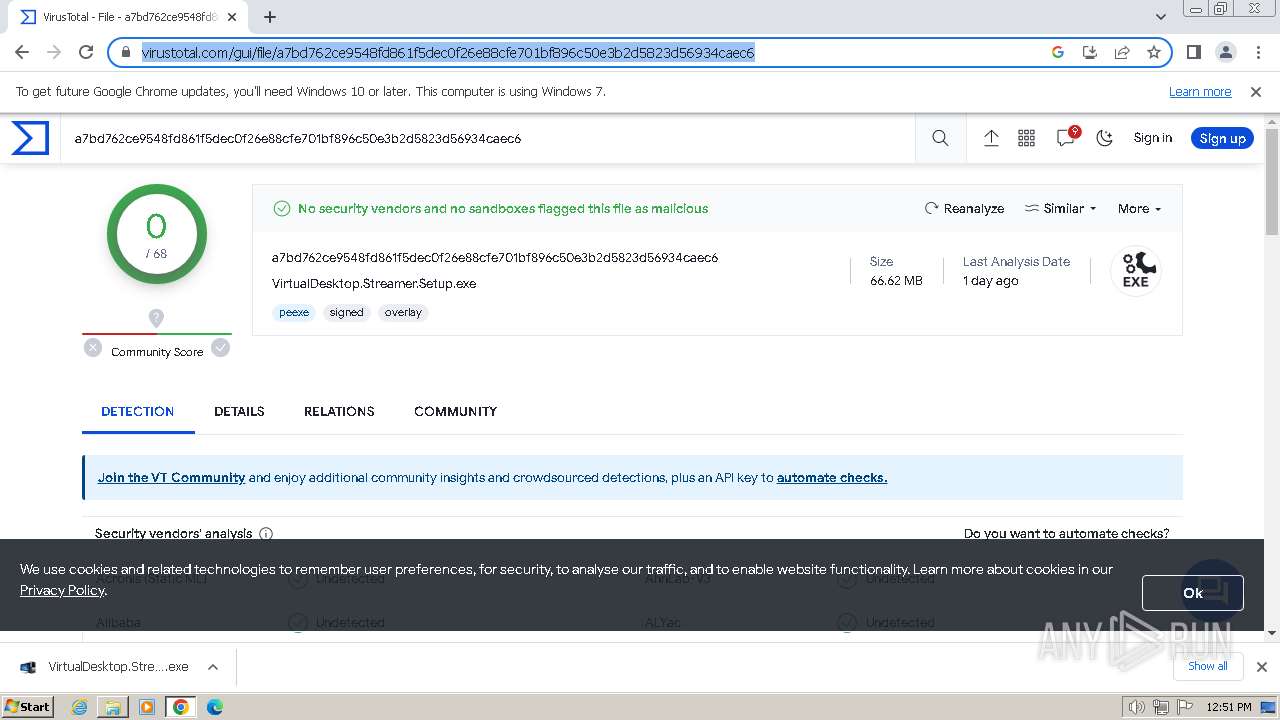
Task: Click the upload file icon
Action: [991, 138]
